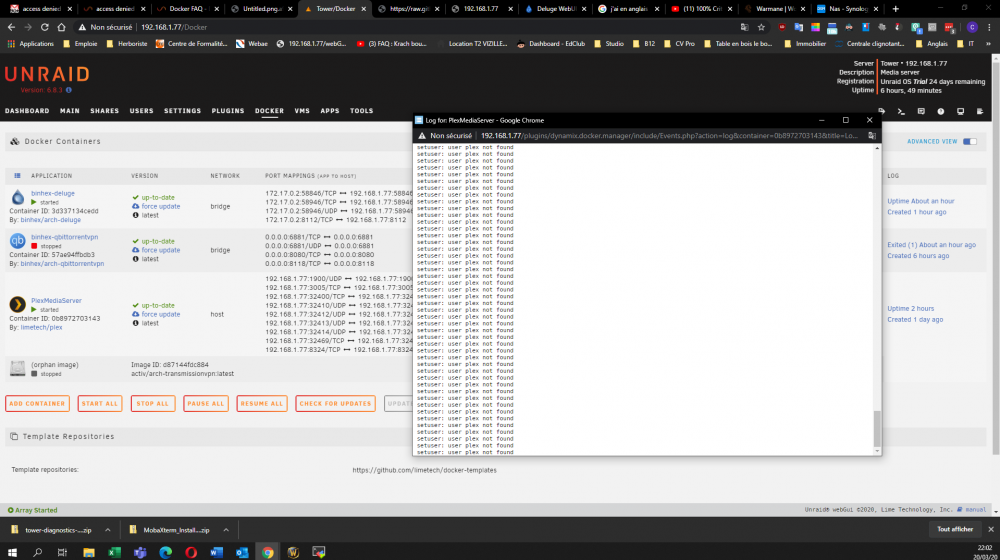The width and height of the screenshot is (1000, 560).
Task: Click the Unraid manual link in the footer
Action: [x=975, y=510]
